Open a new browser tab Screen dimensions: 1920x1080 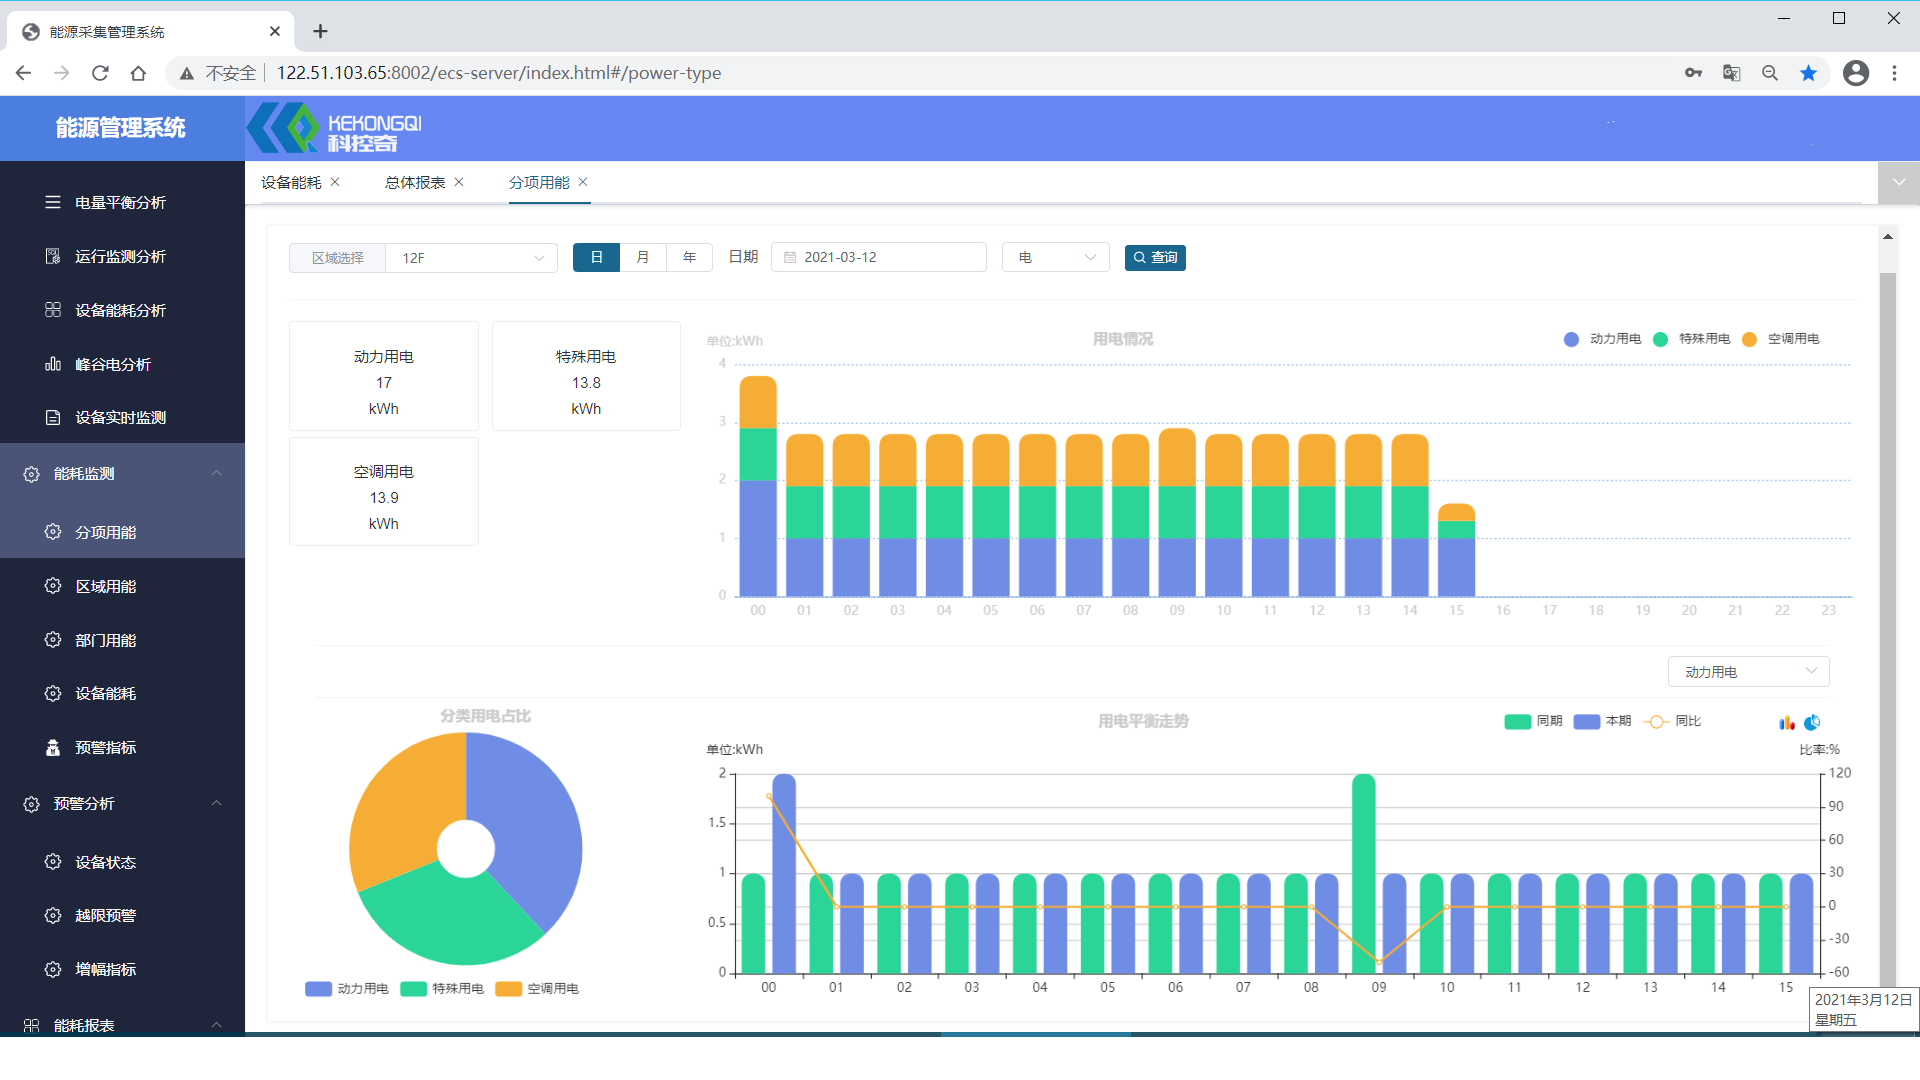320,31
